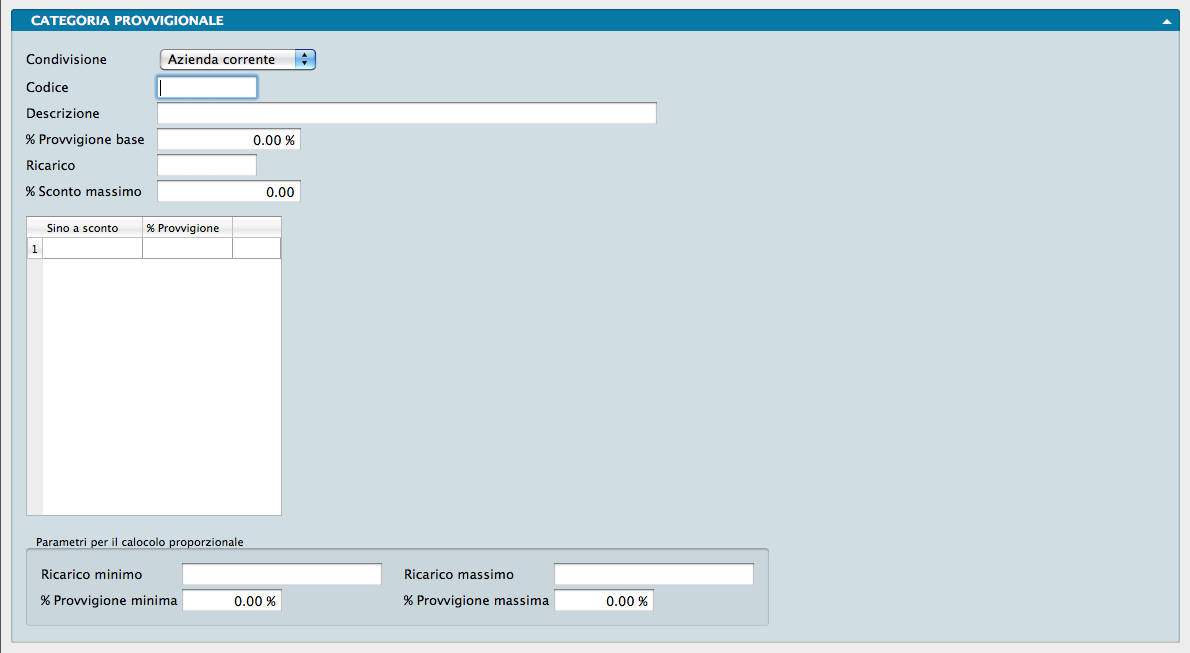This screenshot has width=1190, height=653.
Task: Click the Ricarico input field
Action: pyautogui.click(x=207, y=165)
